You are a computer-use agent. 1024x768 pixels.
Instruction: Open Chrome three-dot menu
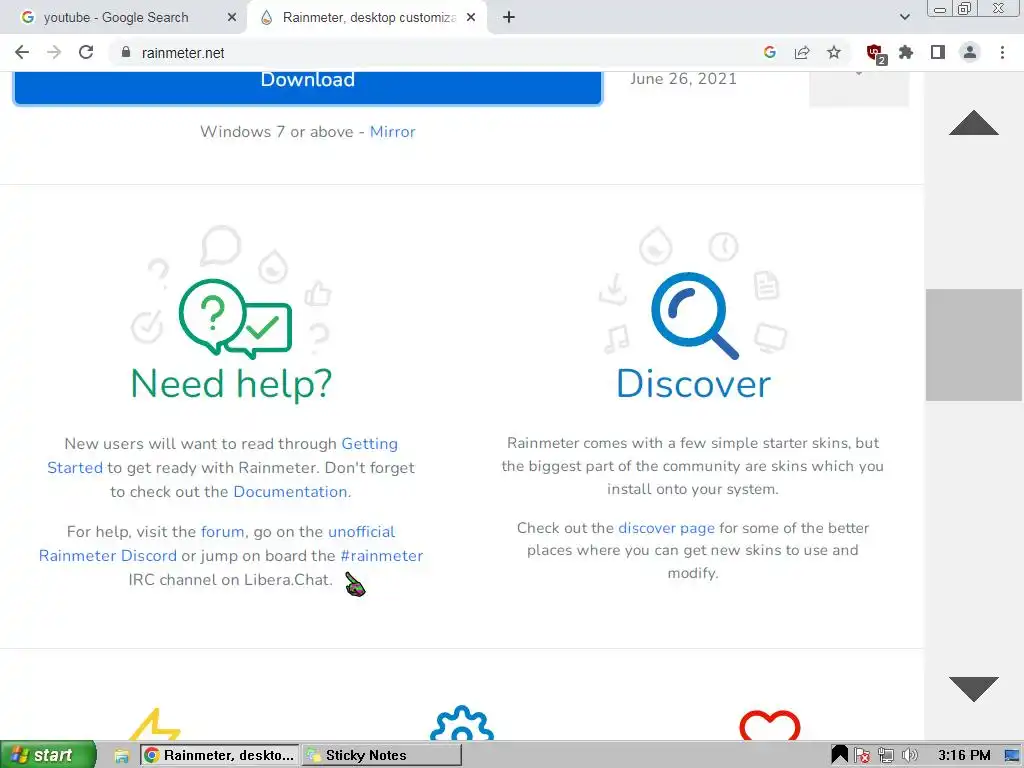click(1002, 52)
